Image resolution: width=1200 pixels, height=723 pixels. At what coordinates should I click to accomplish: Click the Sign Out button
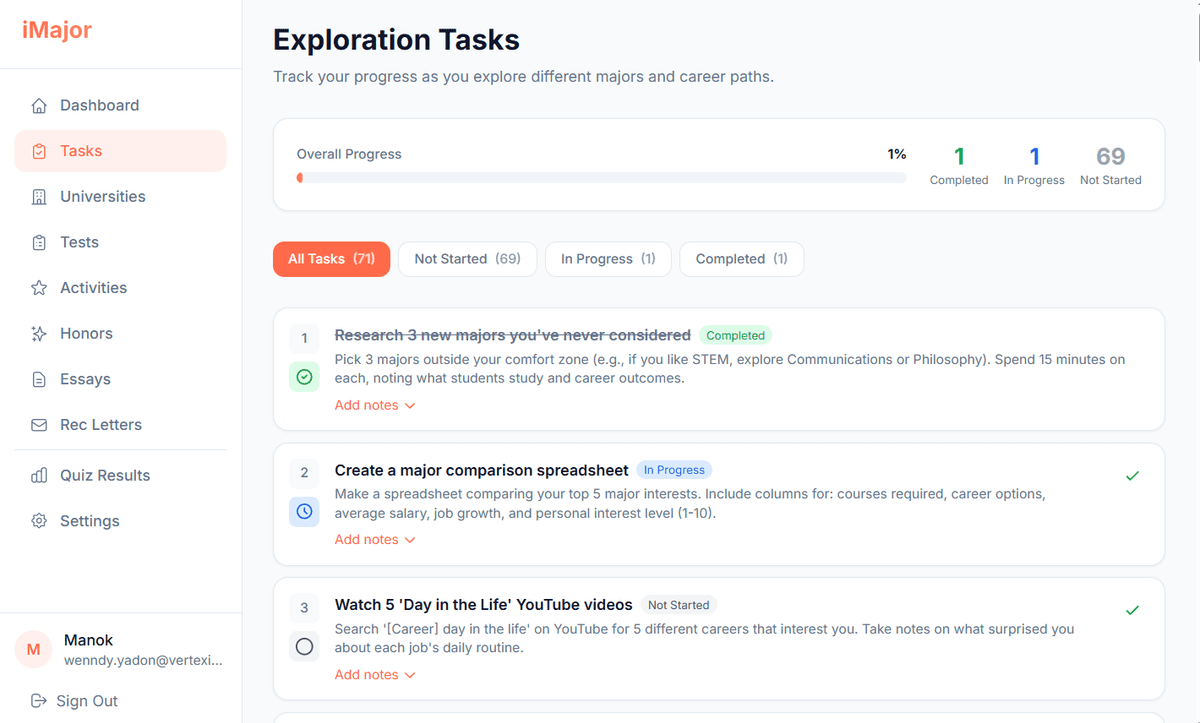coord(73,701)
